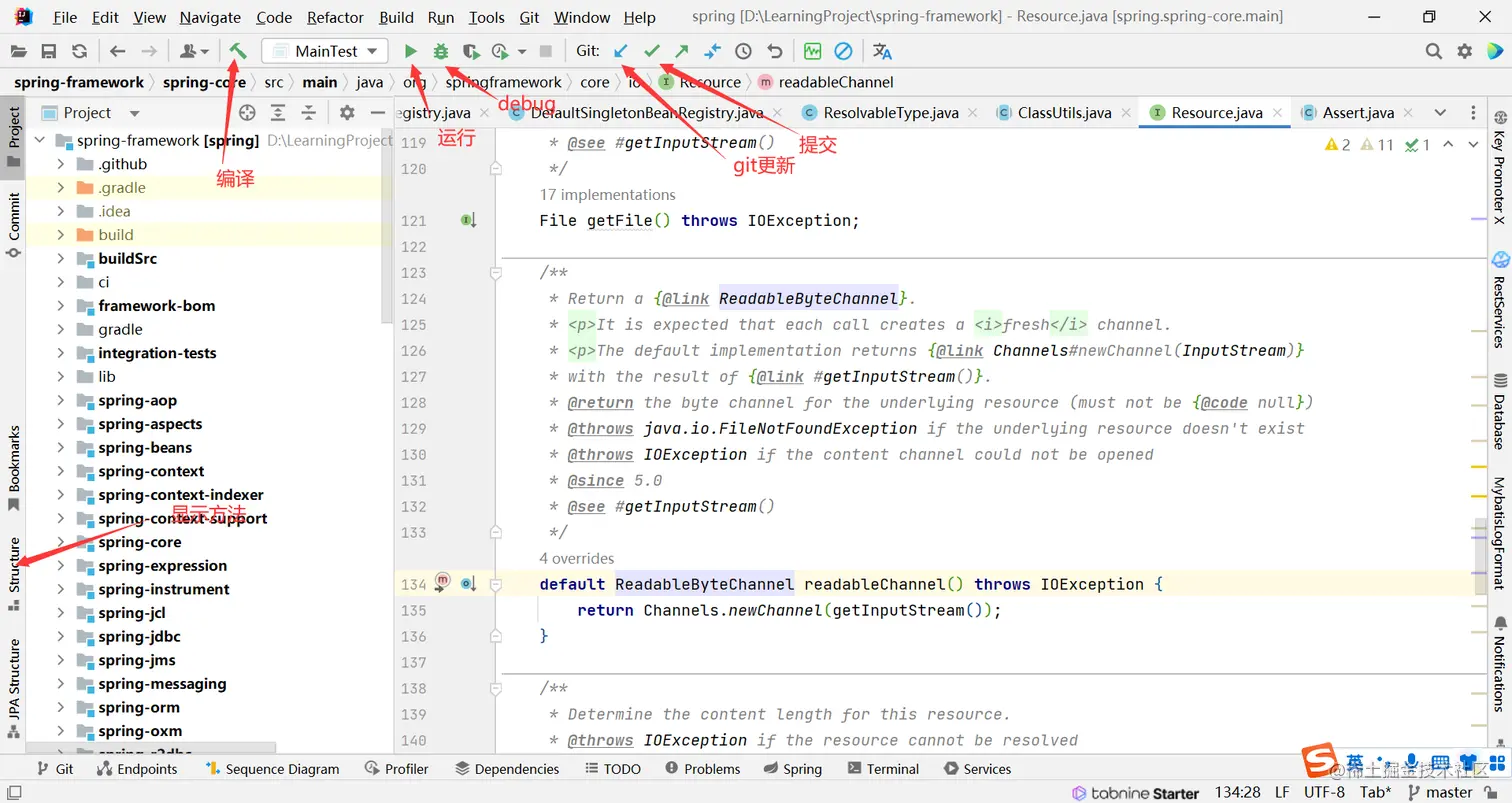
Task: Collapse the spring-framework root node
Action: 40,140
